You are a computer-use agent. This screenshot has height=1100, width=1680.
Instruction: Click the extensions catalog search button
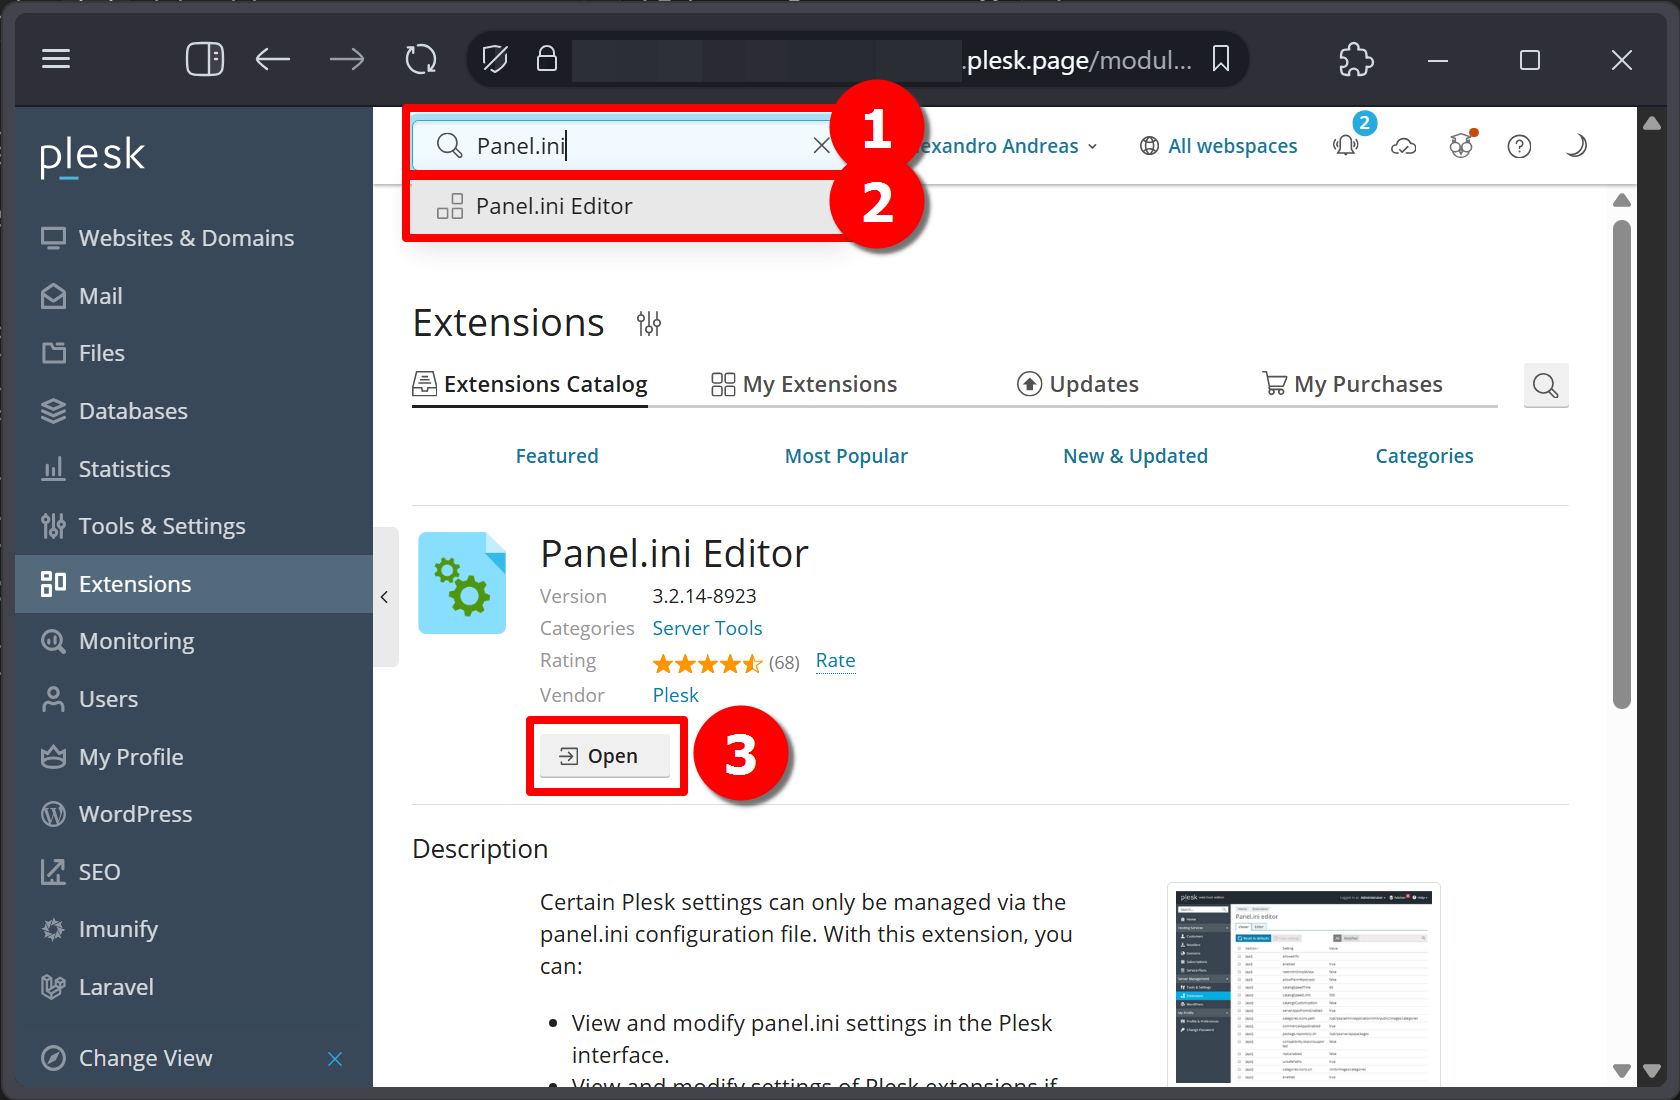[1546, 385]
